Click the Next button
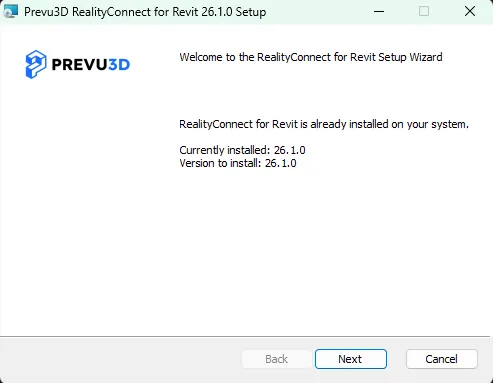The image size is (493, 383). coord(351,359)
